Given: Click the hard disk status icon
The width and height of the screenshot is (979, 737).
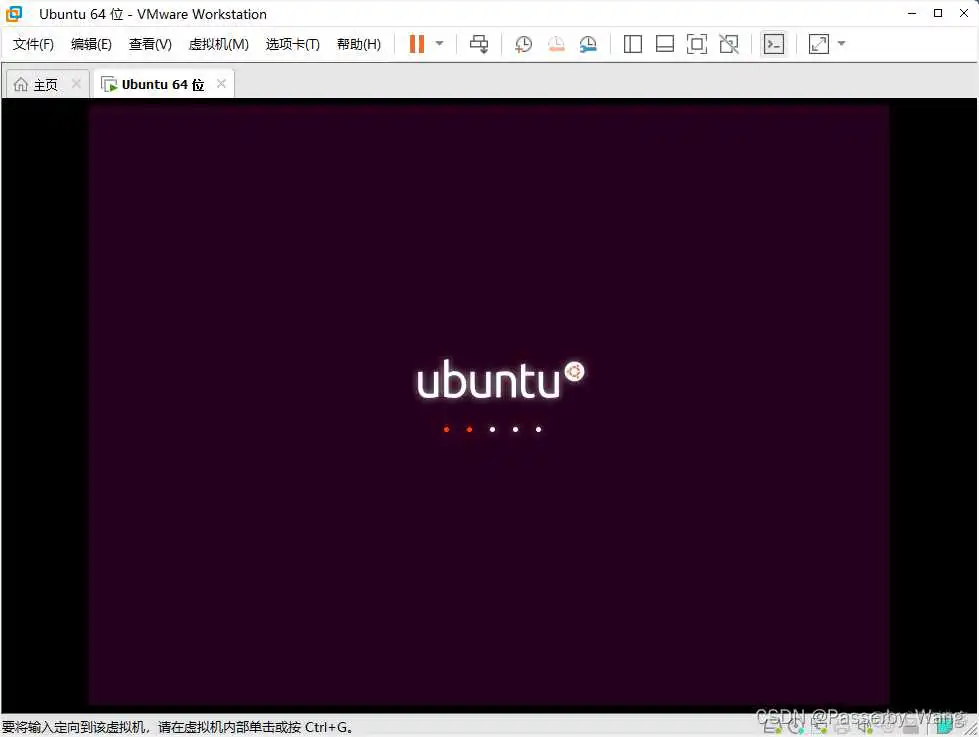Looking at the screenshot, I should pos(769,727).
